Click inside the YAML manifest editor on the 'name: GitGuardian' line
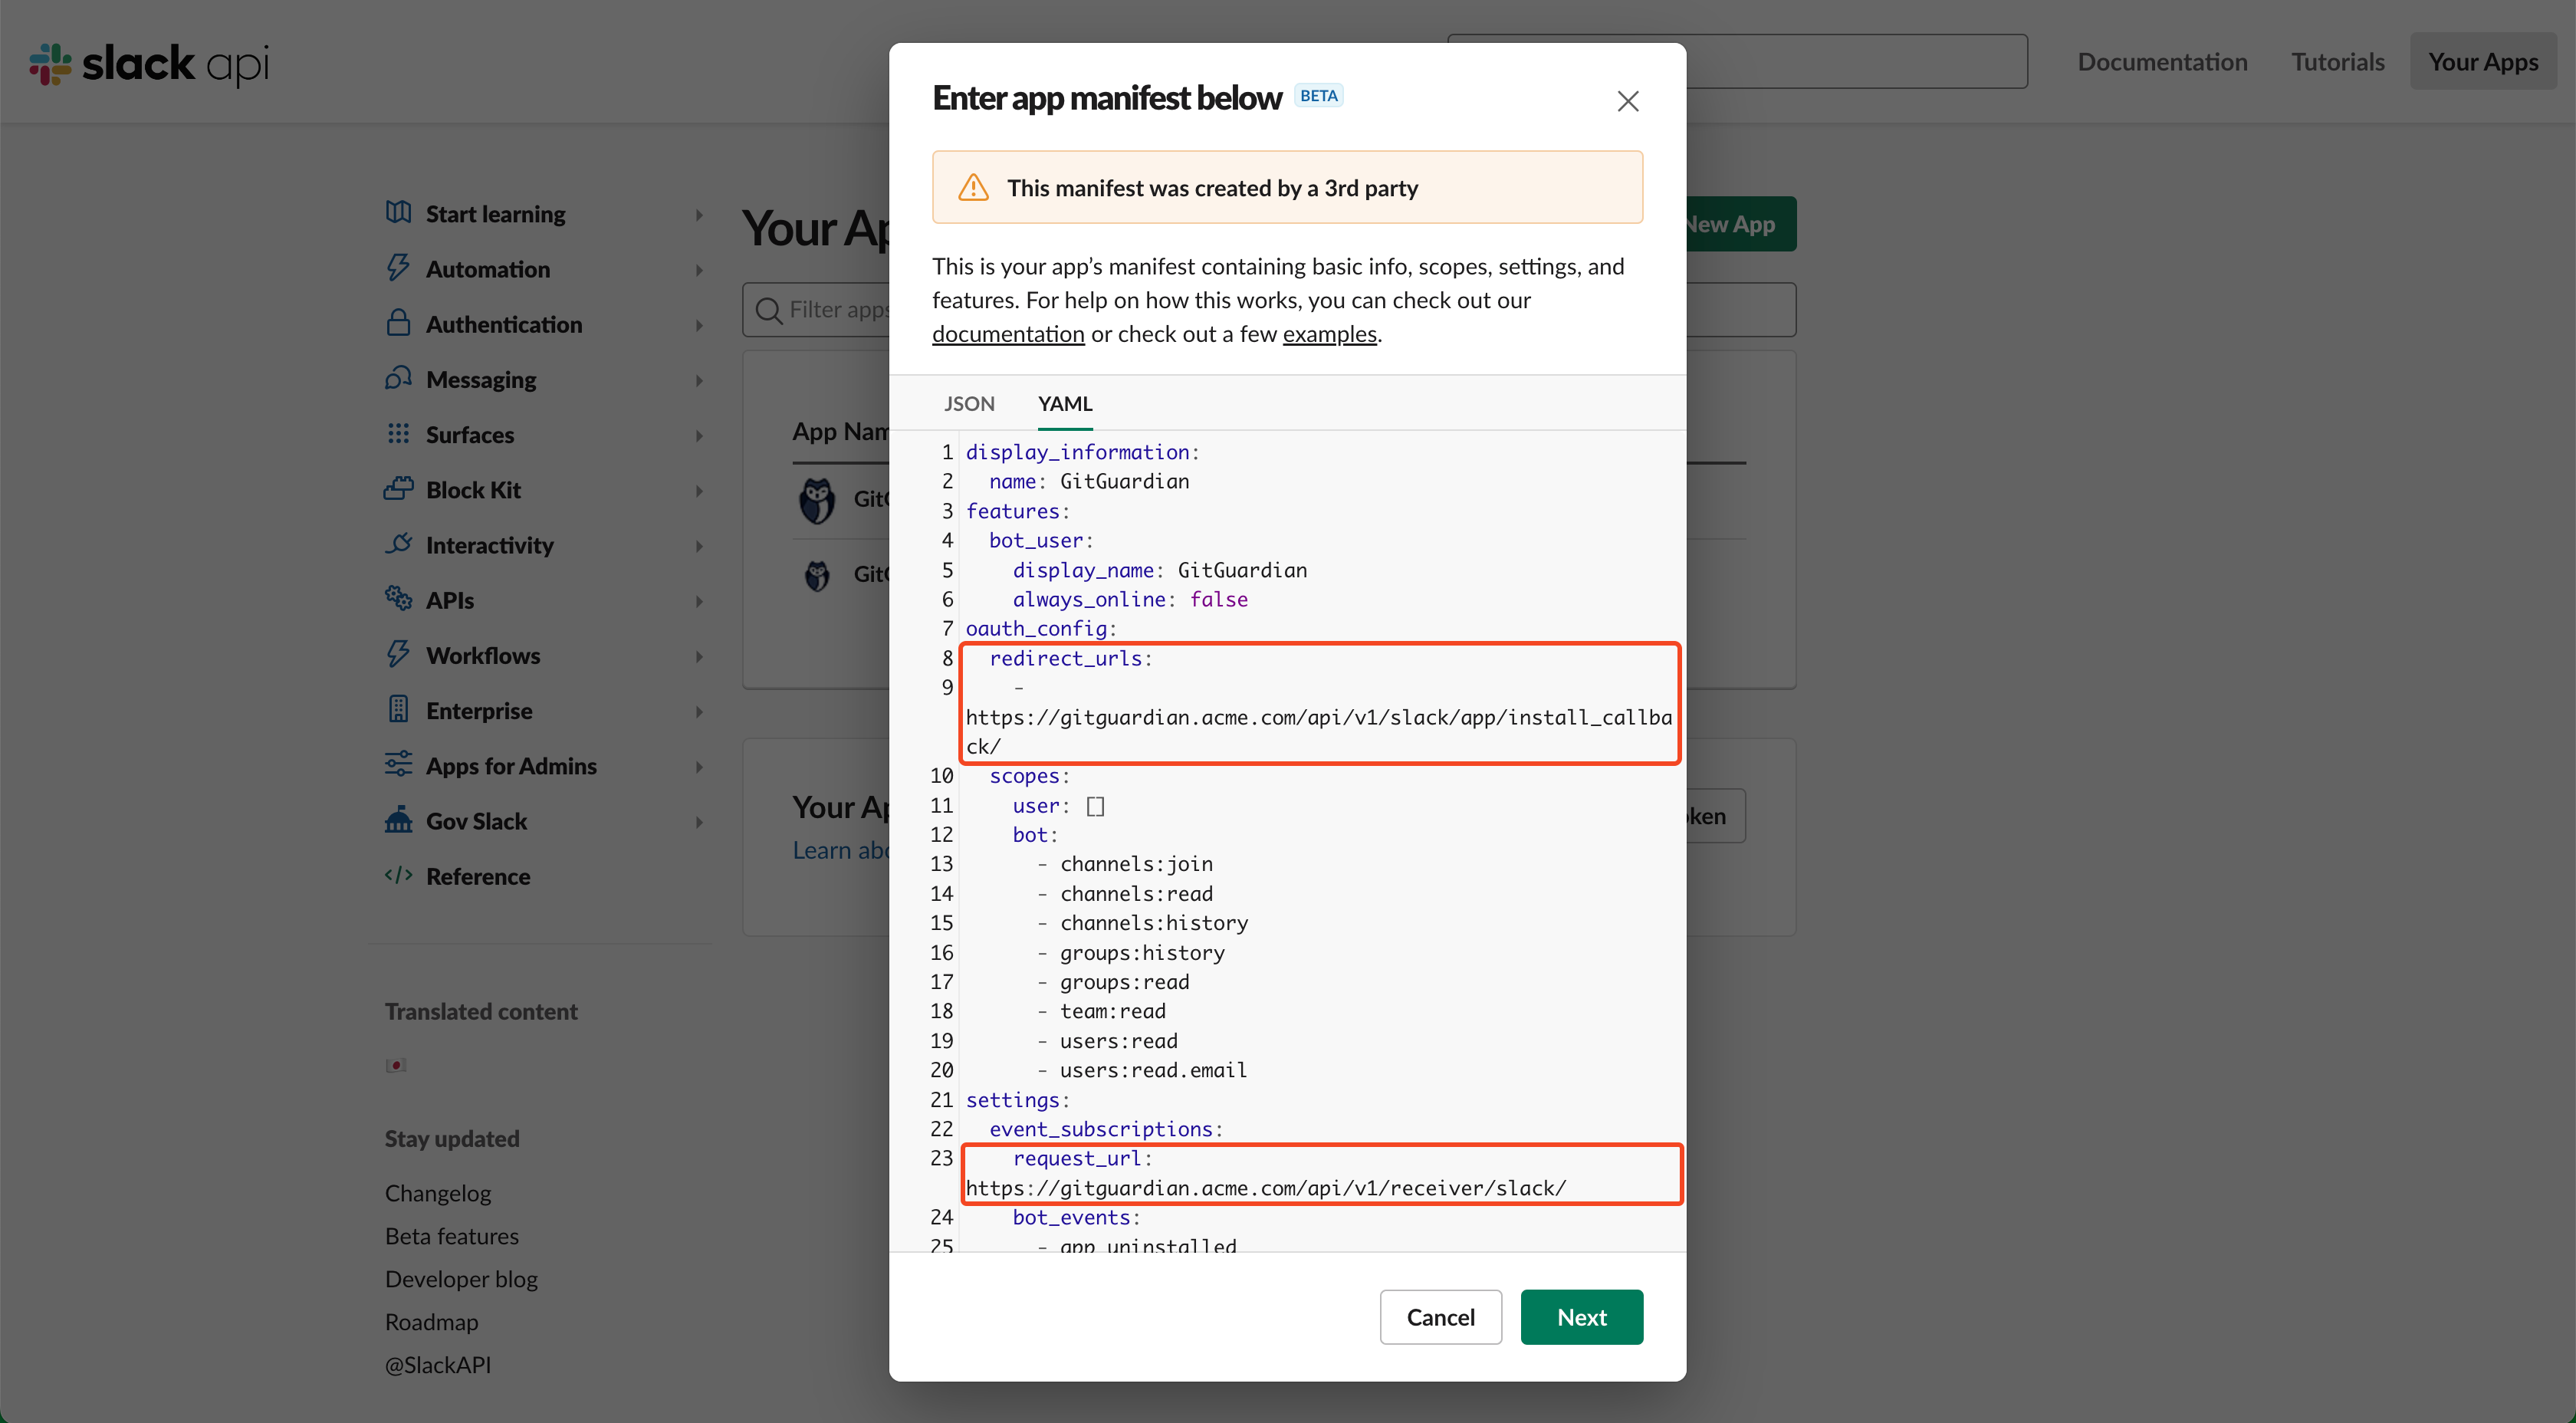Image resolution: width=2576 pixels, height=1423 pixels. [1089, 481]
